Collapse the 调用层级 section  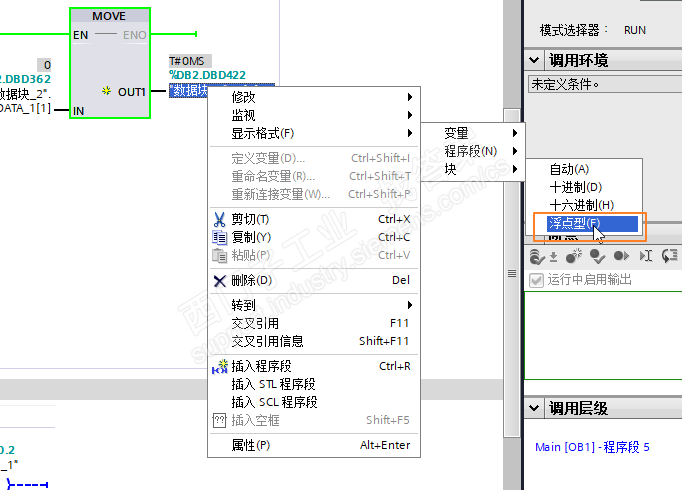pyautogui.click(x=534, y=408)
